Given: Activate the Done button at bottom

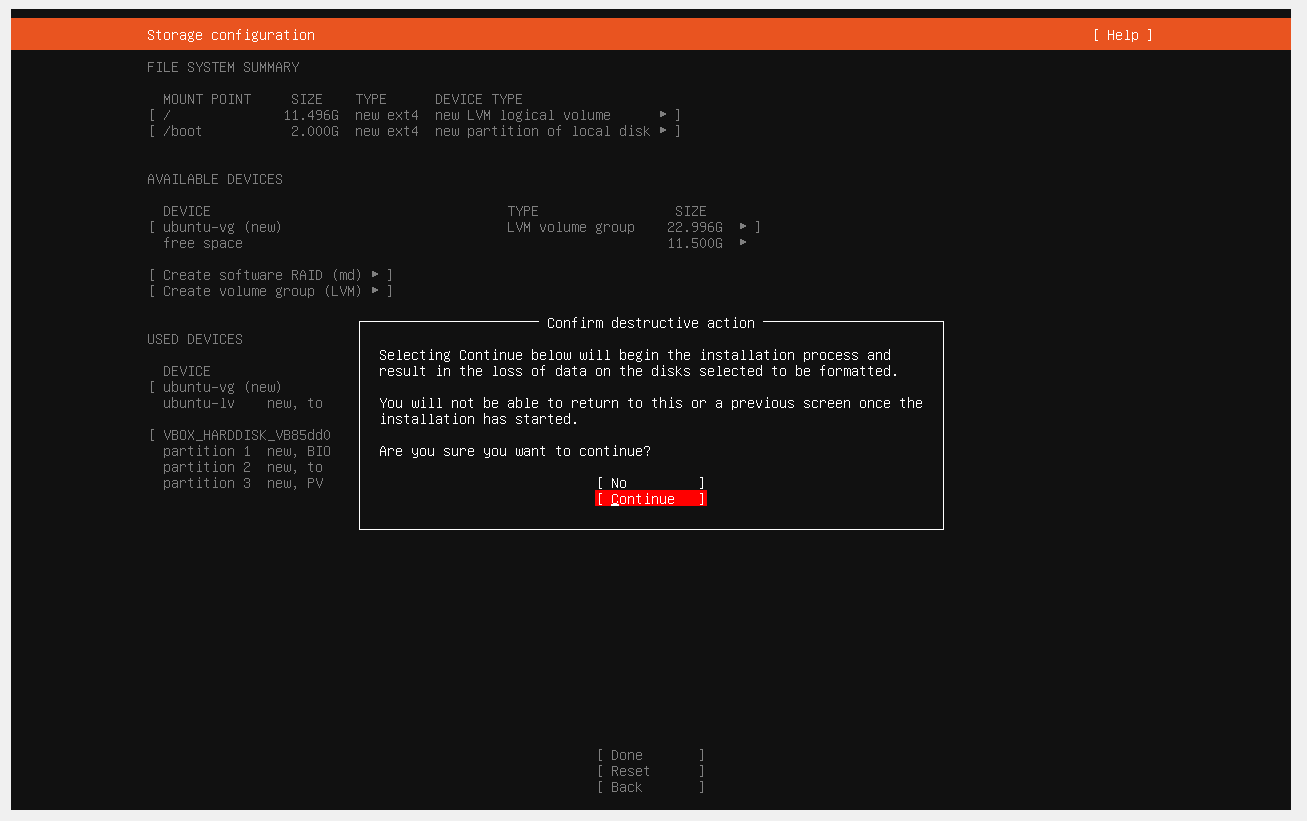Looking at the screenshot, I should [x=651, y=755].
